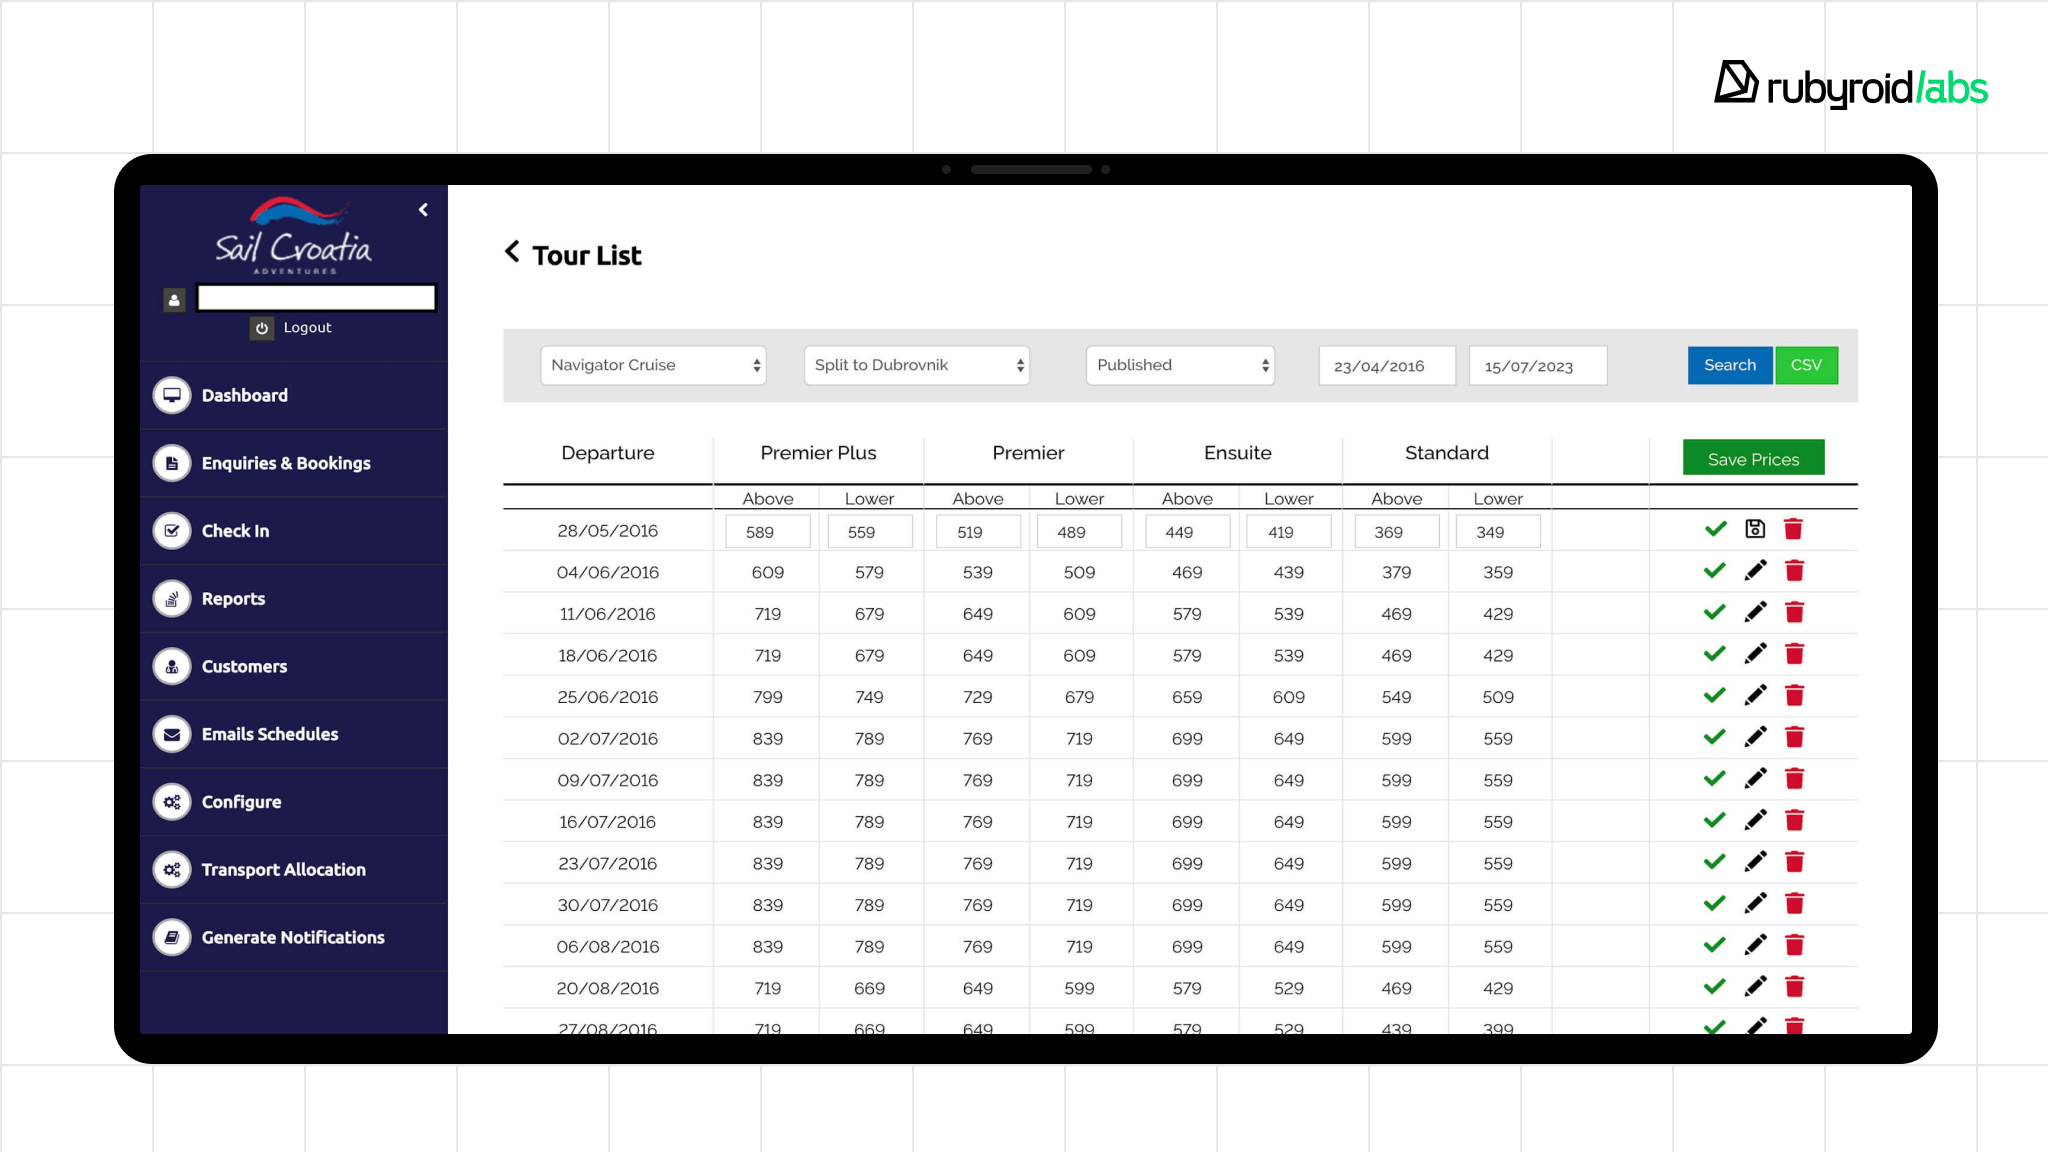Toggle green checkmark for 28/05/2016 row
Screen dimensions: 2048x1152
coord(1715,529)
